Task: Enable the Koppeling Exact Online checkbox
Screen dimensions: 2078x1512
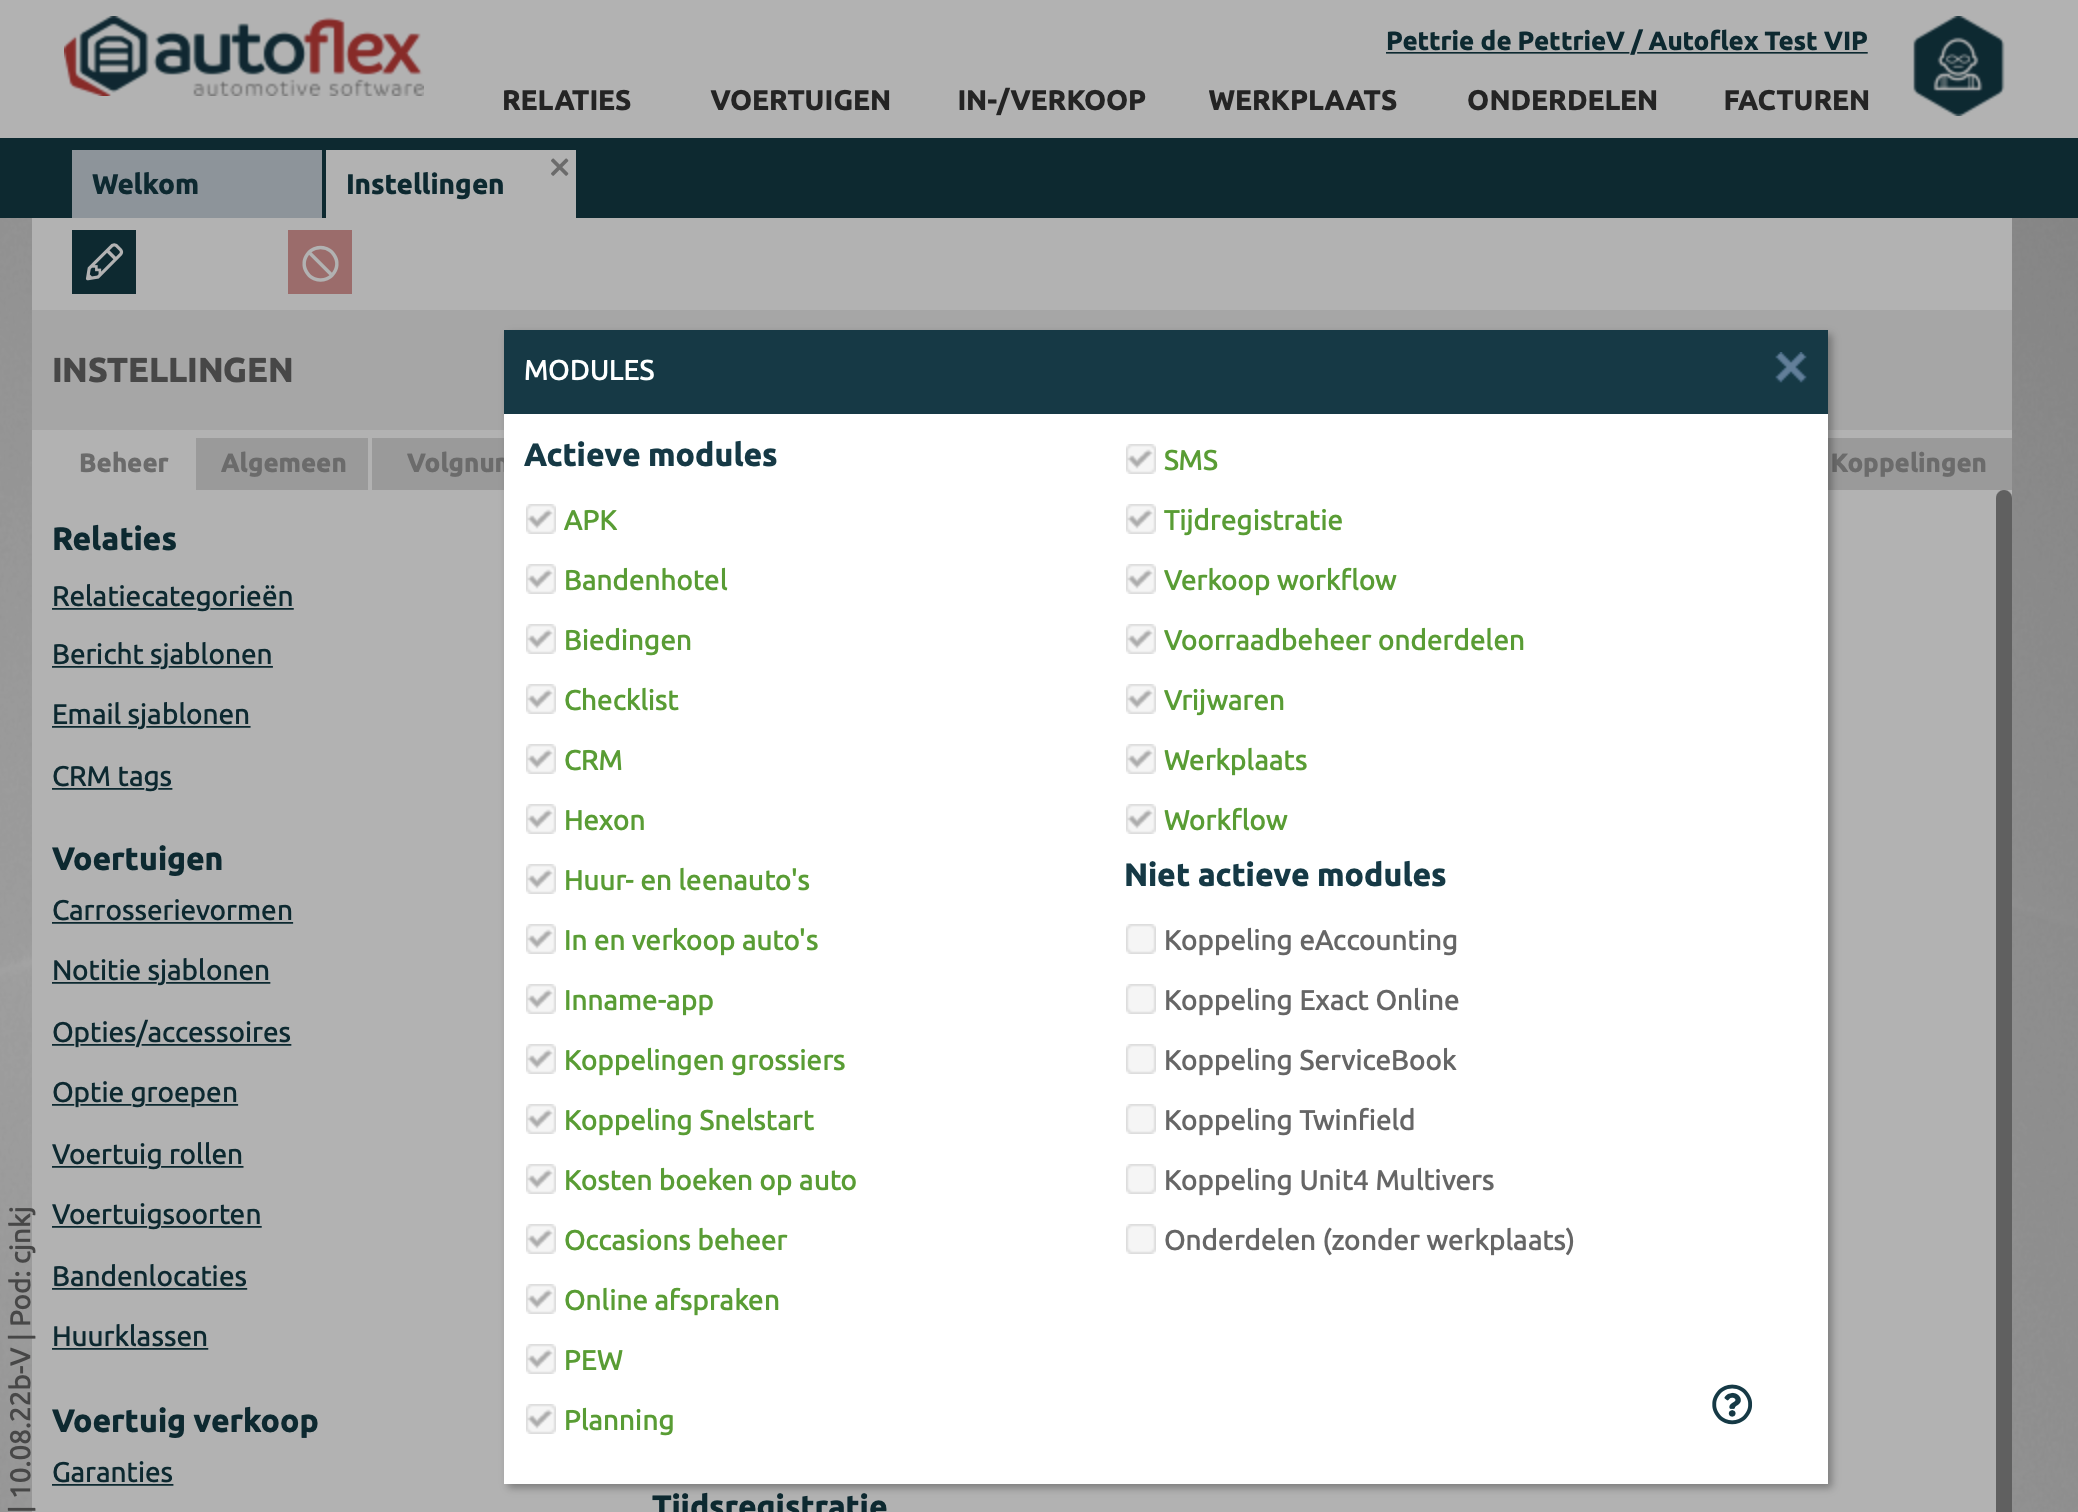Action: pyautogui.click(x=1140, y=999)
